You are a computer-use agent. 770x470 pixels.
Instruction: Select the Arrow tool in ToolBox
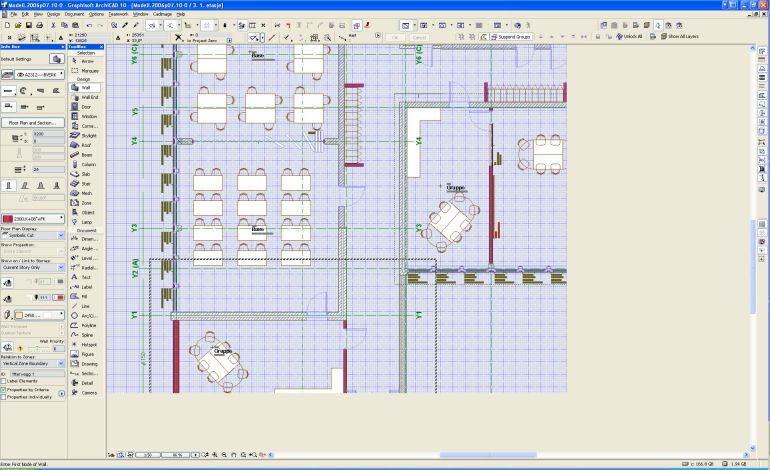tap(86, 61)
